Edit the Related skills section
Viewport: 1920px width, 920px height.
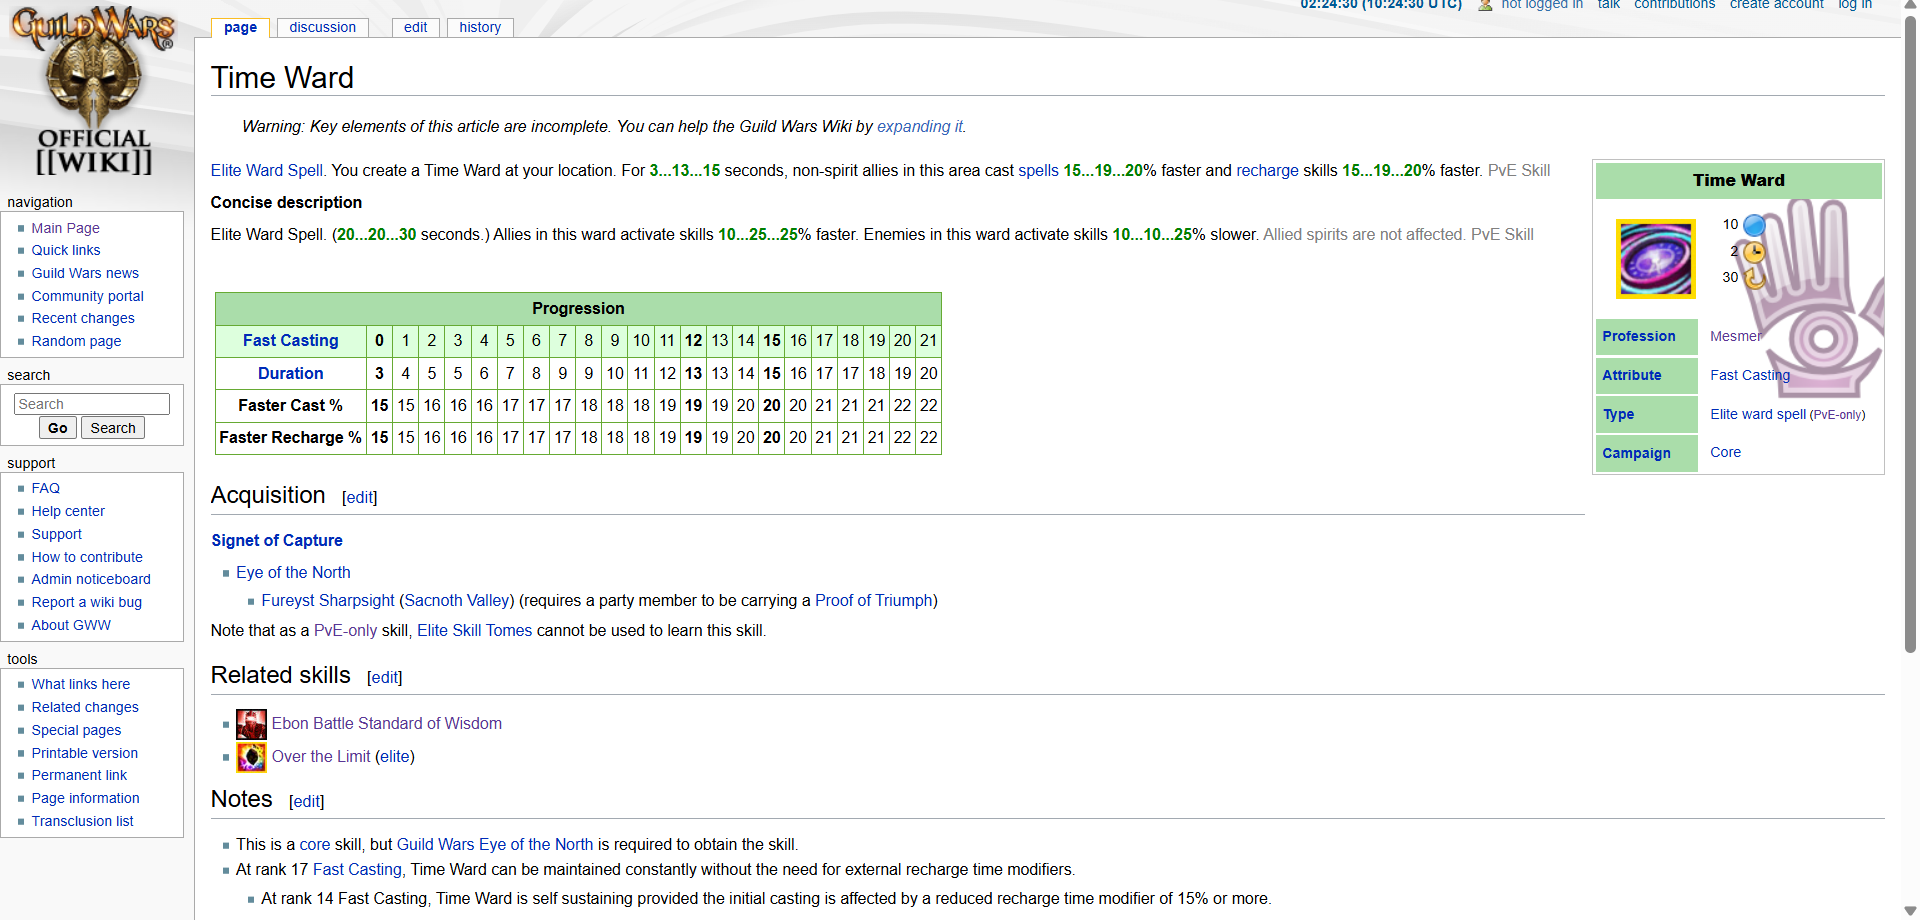pyautogui.click(x=384, y=677)
